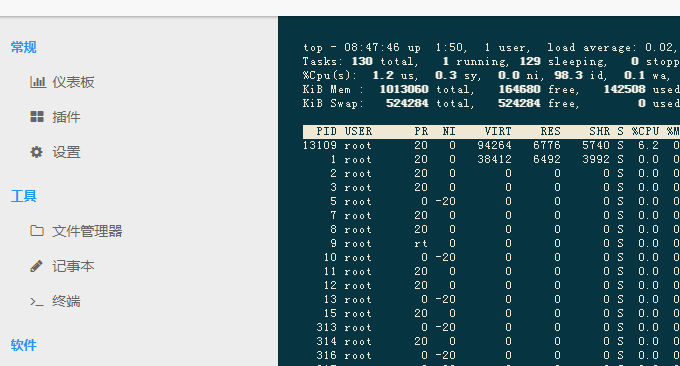
Task: Click the row for PID 316
Action: pyautogui.click(x=491, y=355)
